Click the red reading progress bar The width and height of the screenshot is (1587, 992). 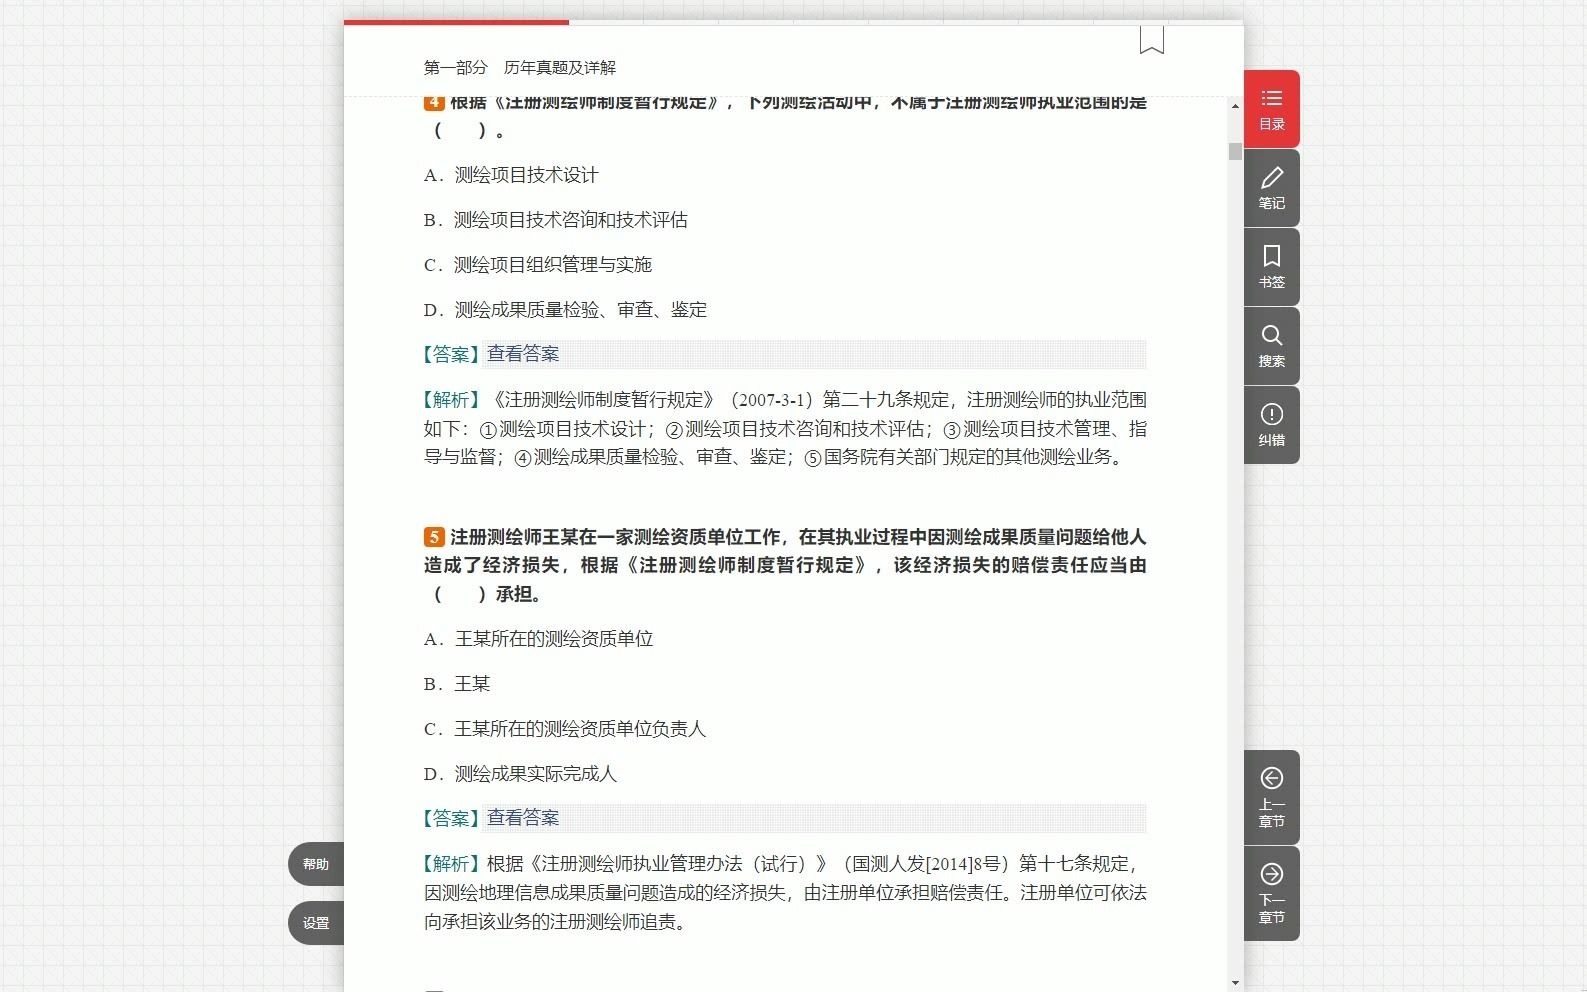click(456, 22)
